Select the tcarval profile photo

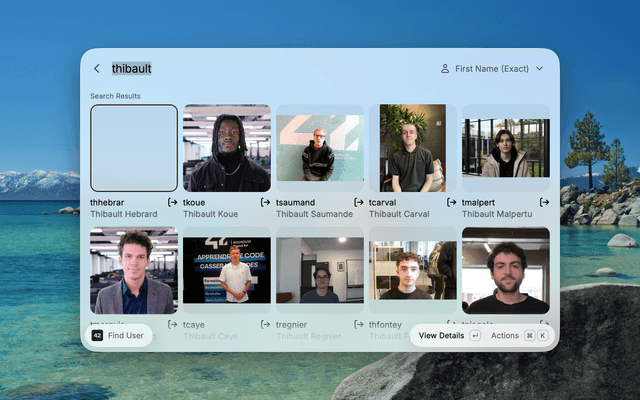[413, 148]
